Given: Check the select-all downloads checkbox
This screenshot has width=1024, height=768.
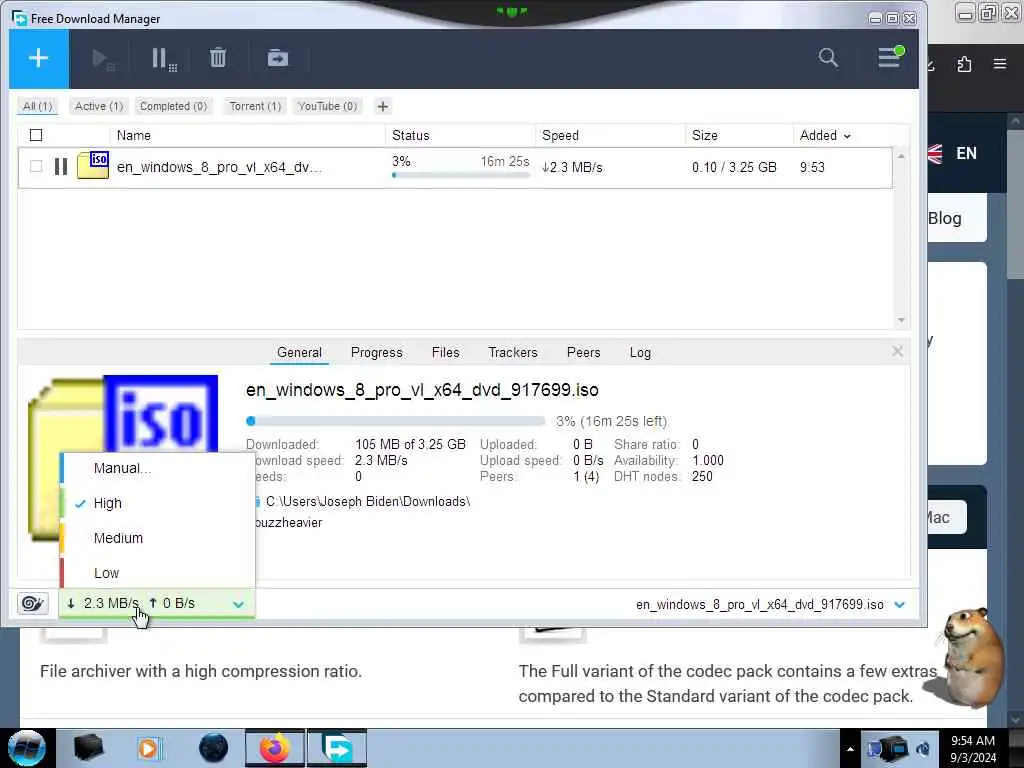Looking at the screenshot, I should tap(36, 135).
